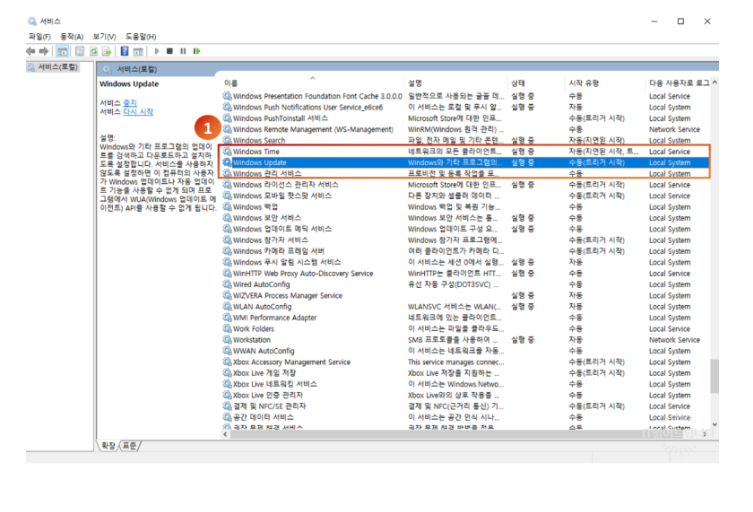Image resolution: width=753 pixels, height=512 pixels.
Task: Select Xbox Live 네트워킹 서비스 row
Action: coord(465,384)
